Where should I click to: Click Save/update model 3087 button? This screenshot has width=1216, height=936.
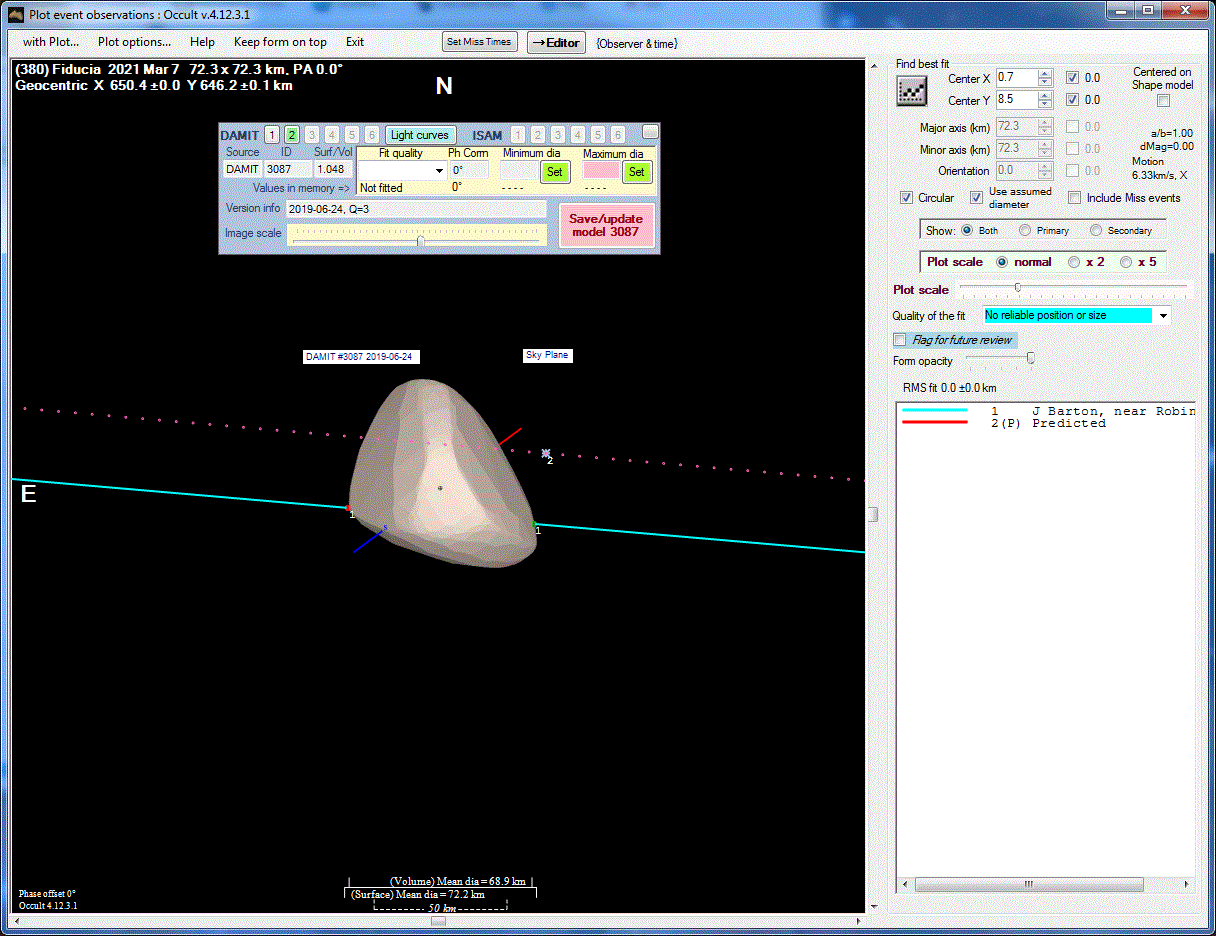pyautogui.click(x=605, y=225)
